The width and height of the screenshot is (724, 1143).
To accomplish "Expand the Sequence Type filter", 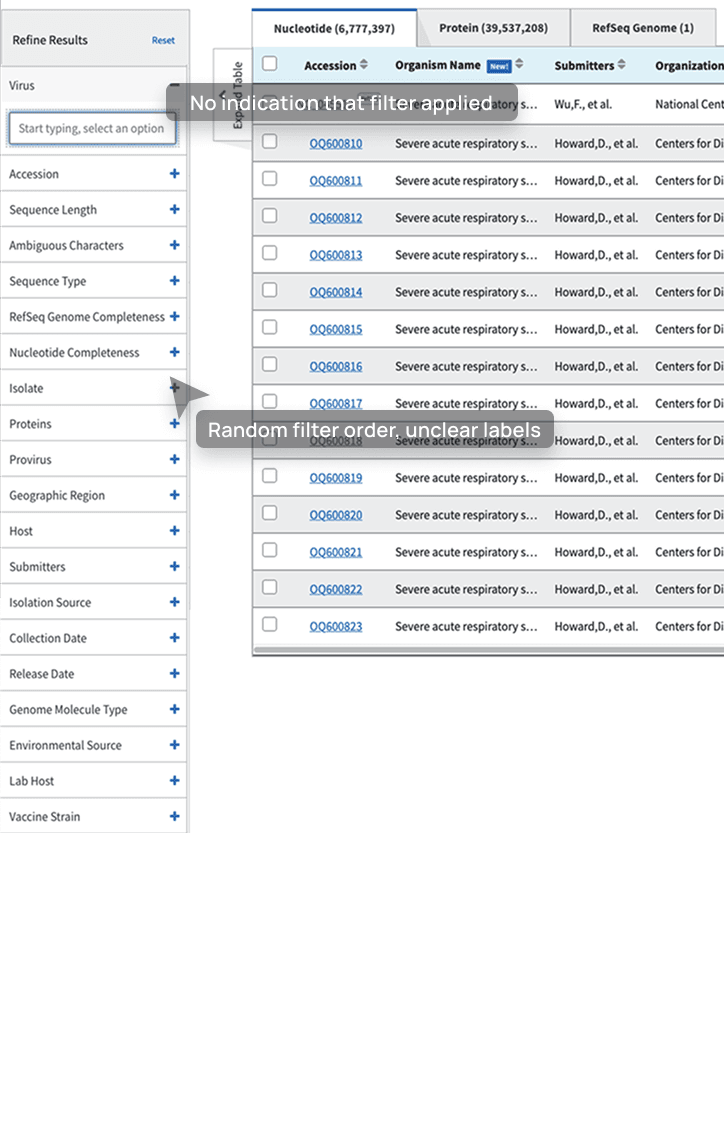I will pyautogui.click(x=174, y=281).
